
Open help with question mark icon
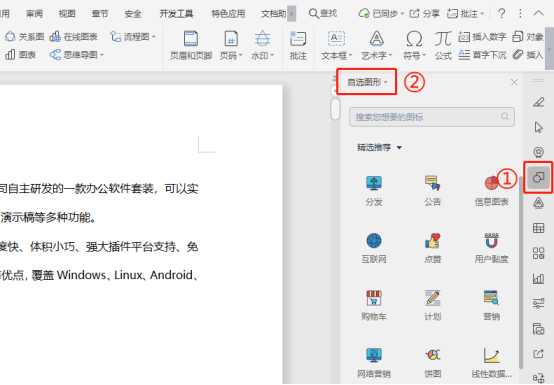click(x=501, y=13)
